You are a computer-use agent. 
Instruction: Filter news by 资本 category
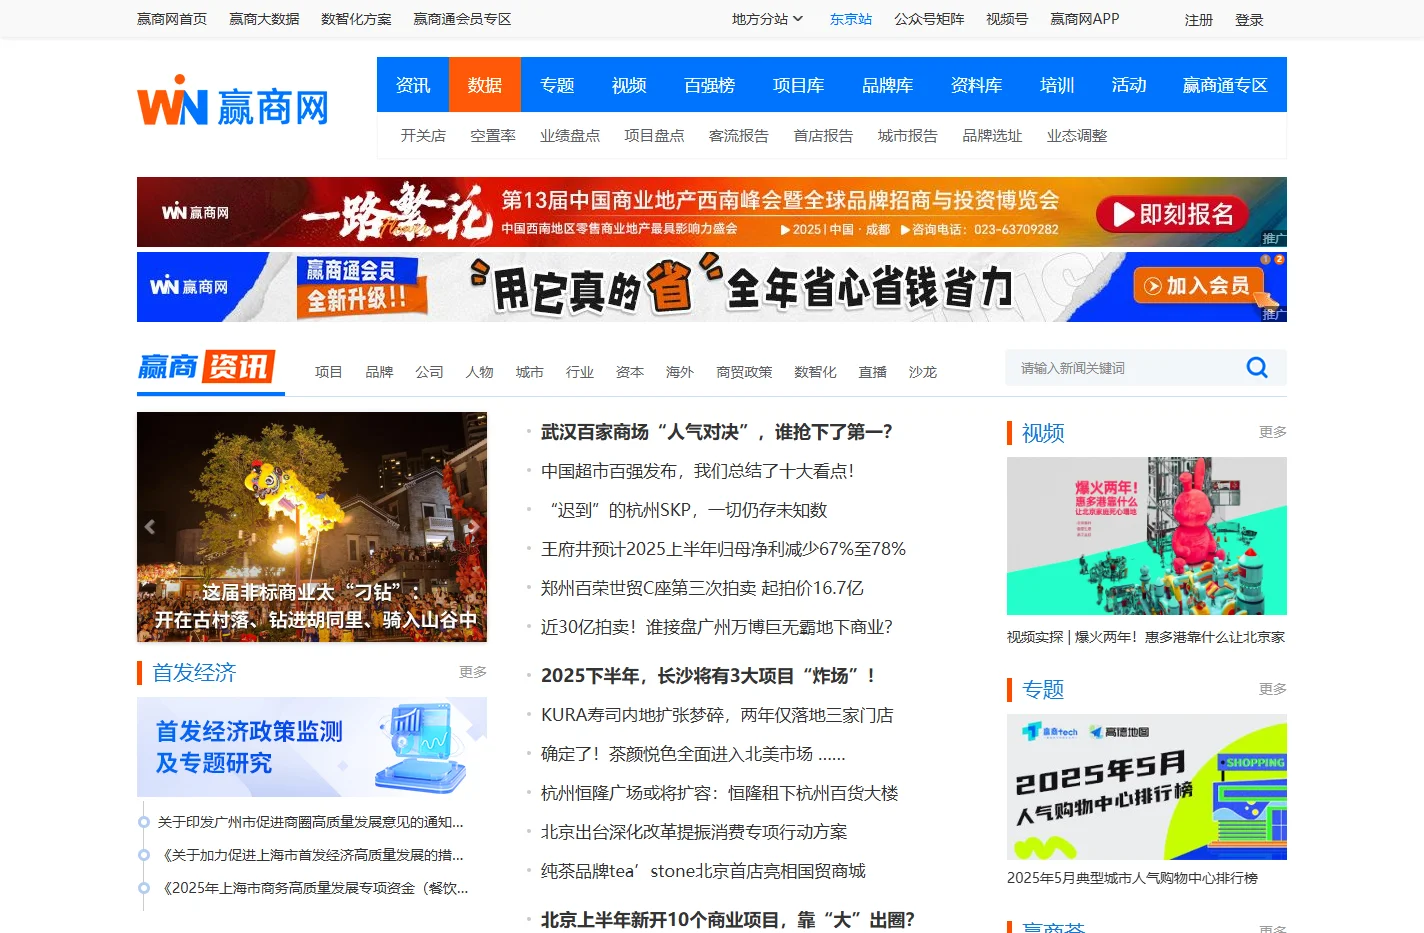click(x=629, y=372)
